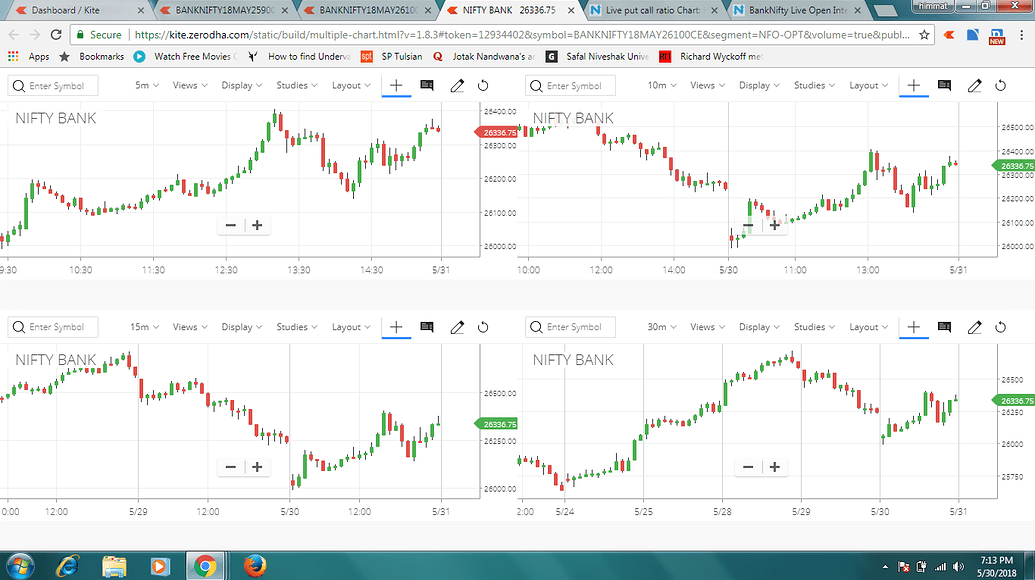Click the 26336.75 price label on the 10m chart axis
Screen dimensions: 1035x580
(1013, 166)
